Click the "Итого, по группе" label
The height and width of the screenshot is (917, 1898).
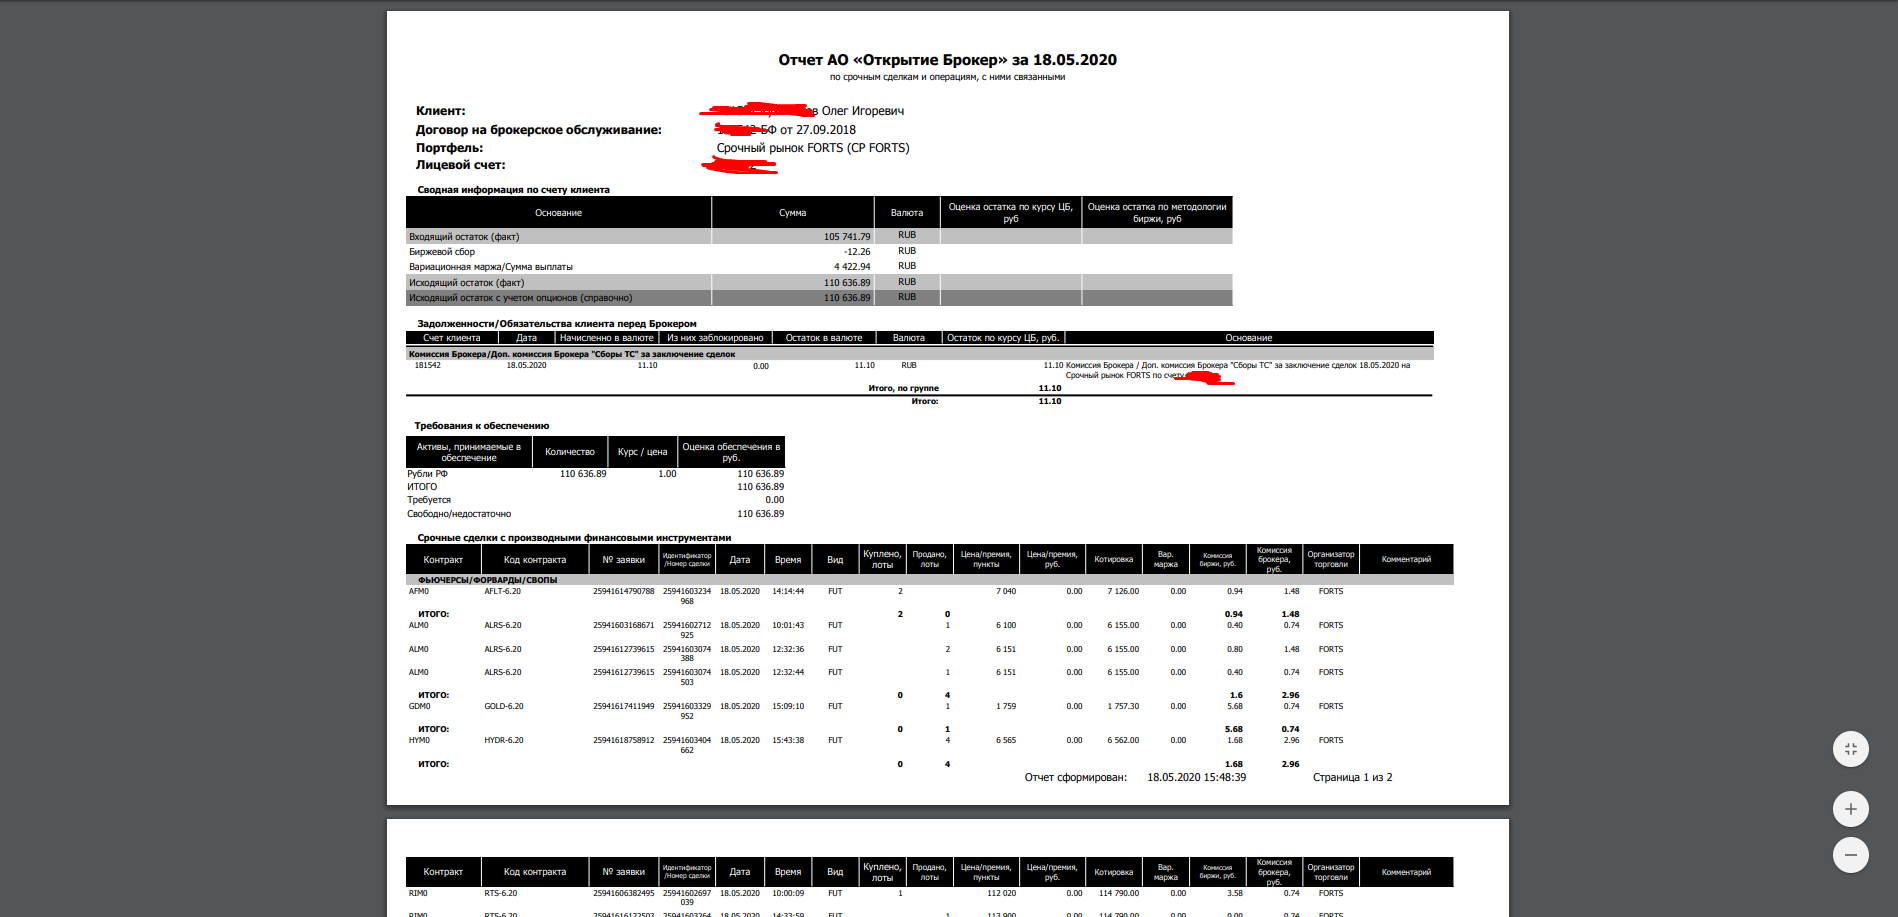click(904, 388)
